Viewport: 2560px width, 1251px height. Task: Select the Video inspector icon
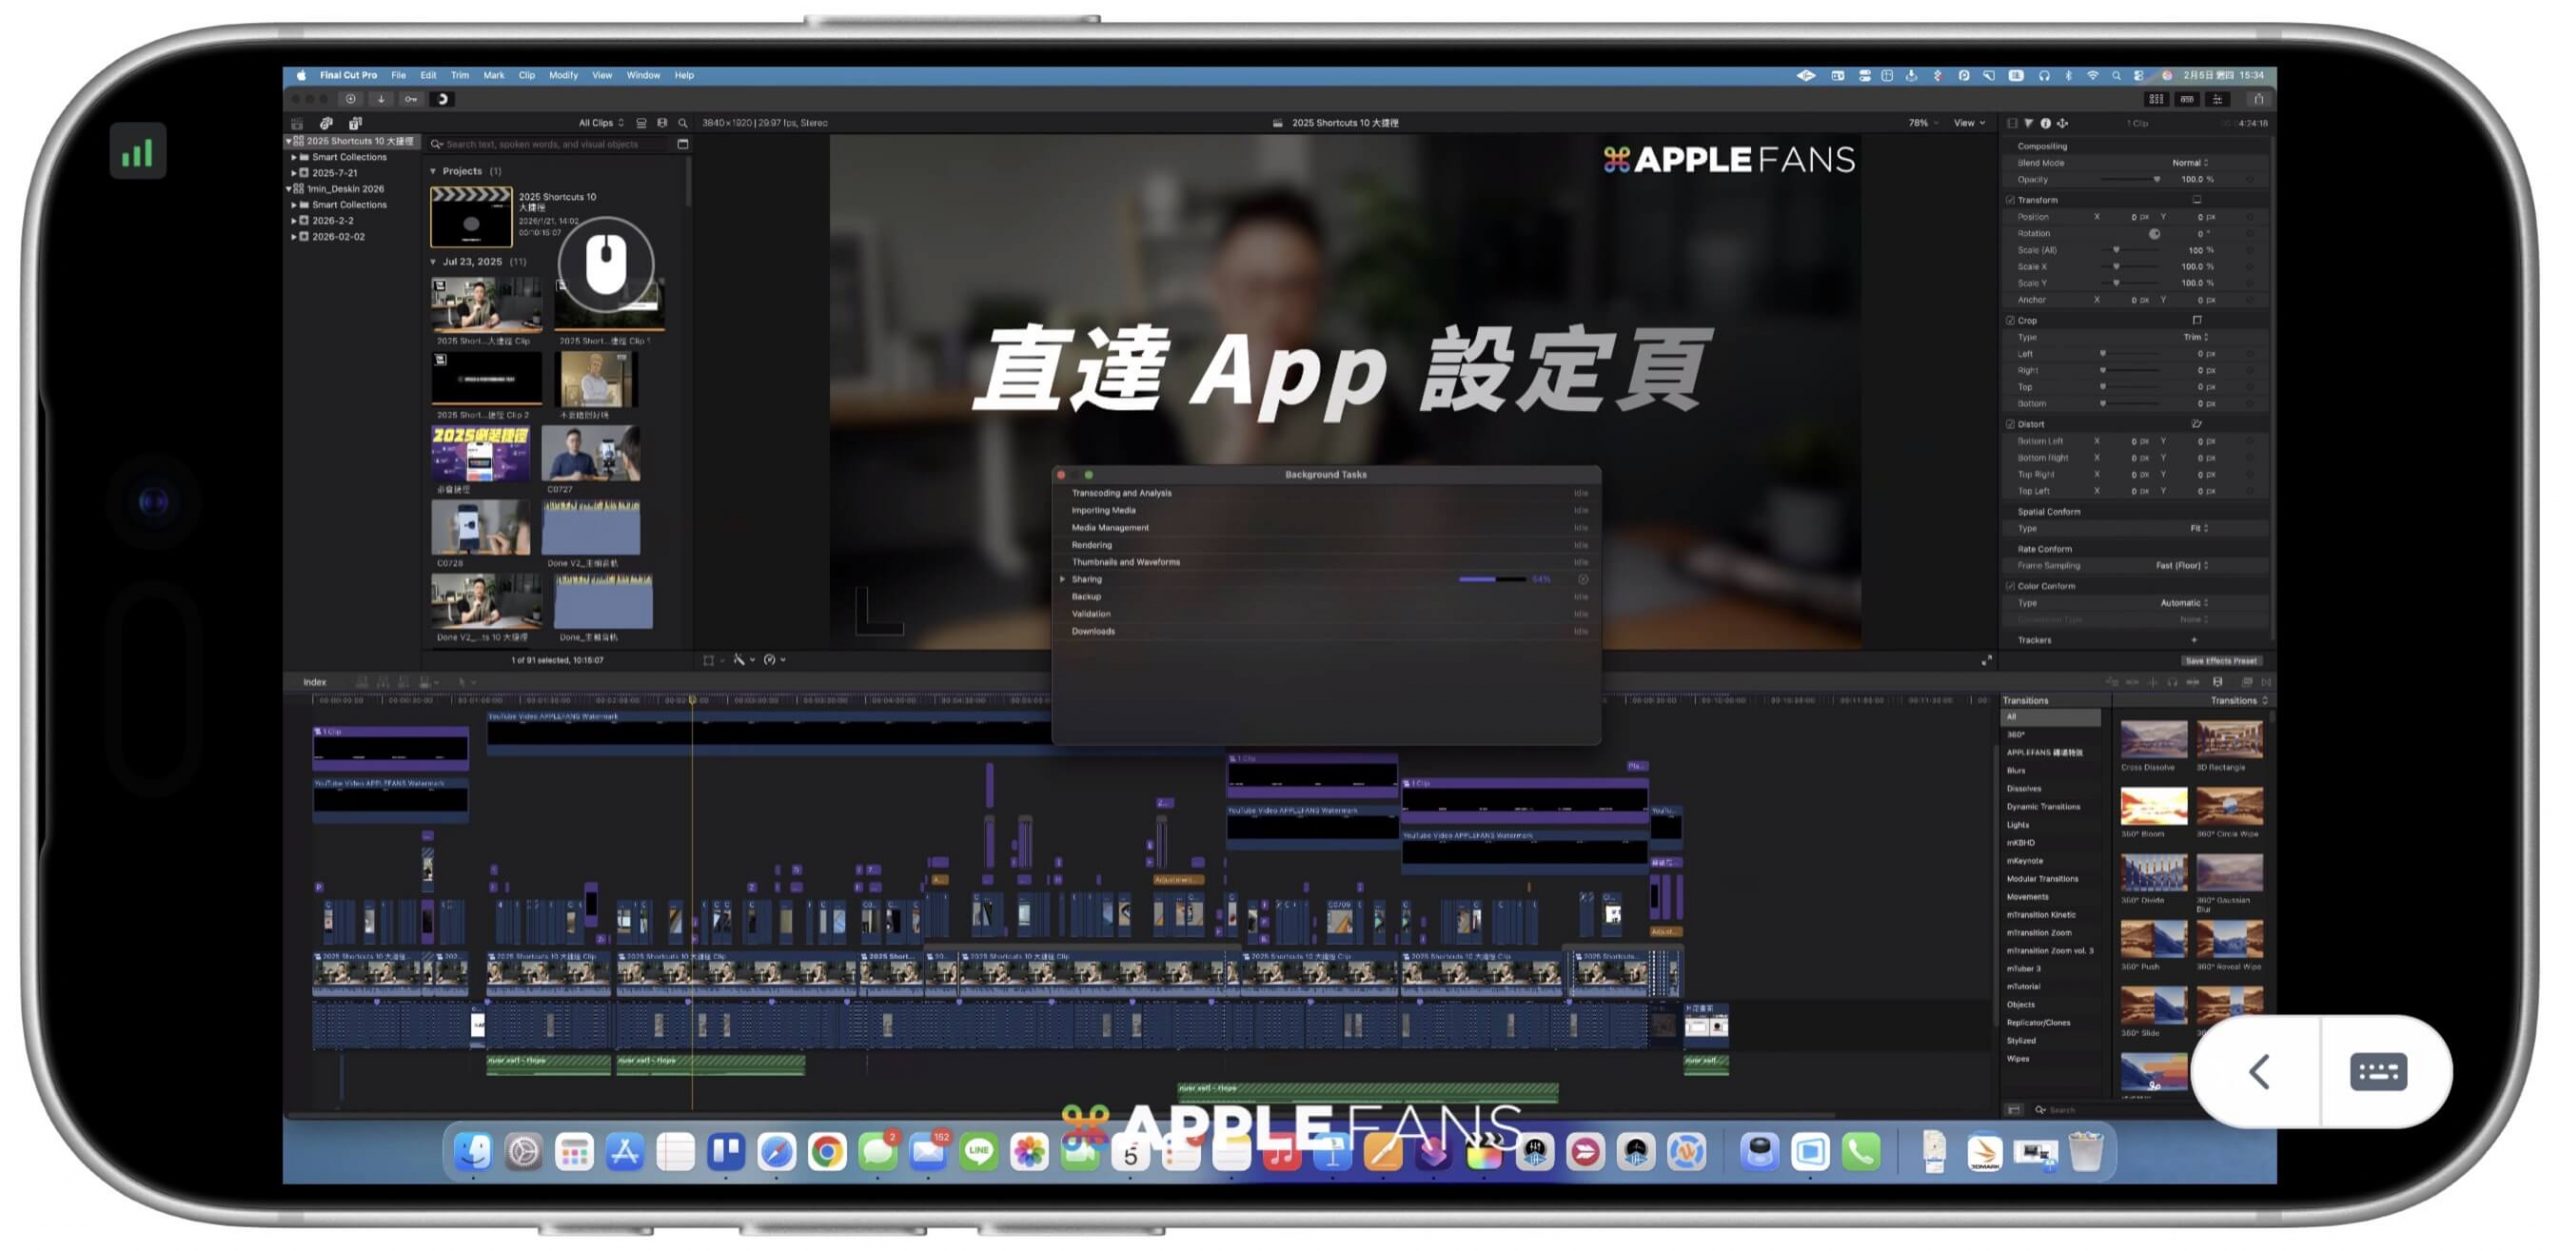click(2012, 123)
